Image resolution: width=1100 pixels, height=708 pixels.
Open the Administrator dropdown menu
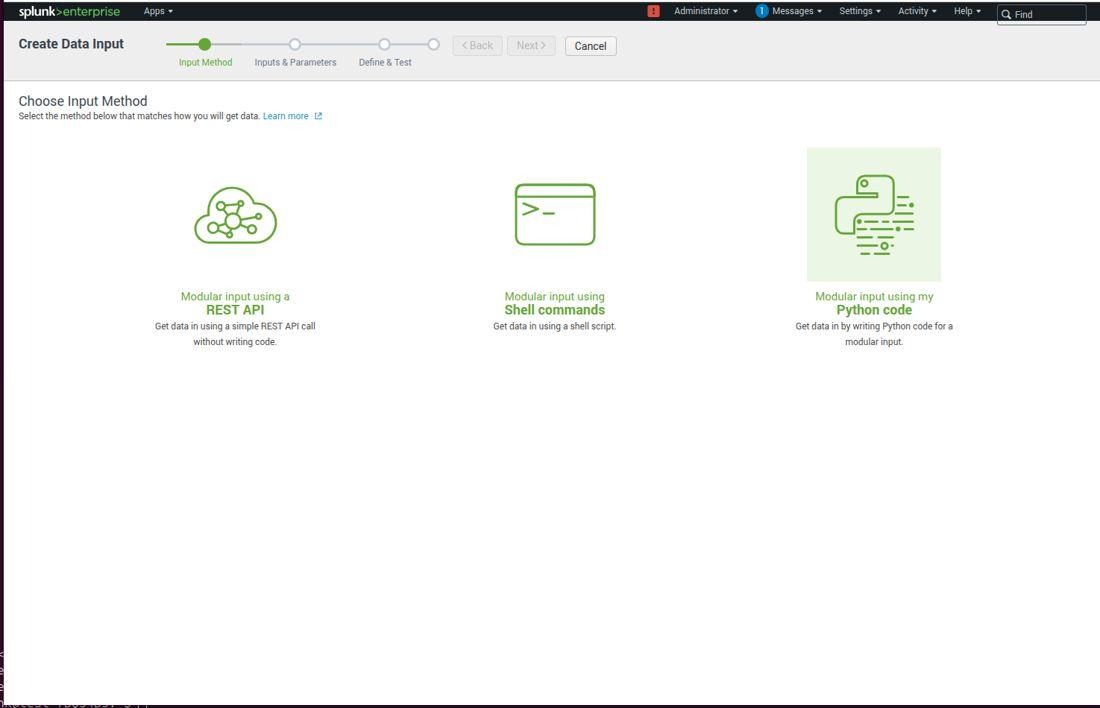click(706, 11)
